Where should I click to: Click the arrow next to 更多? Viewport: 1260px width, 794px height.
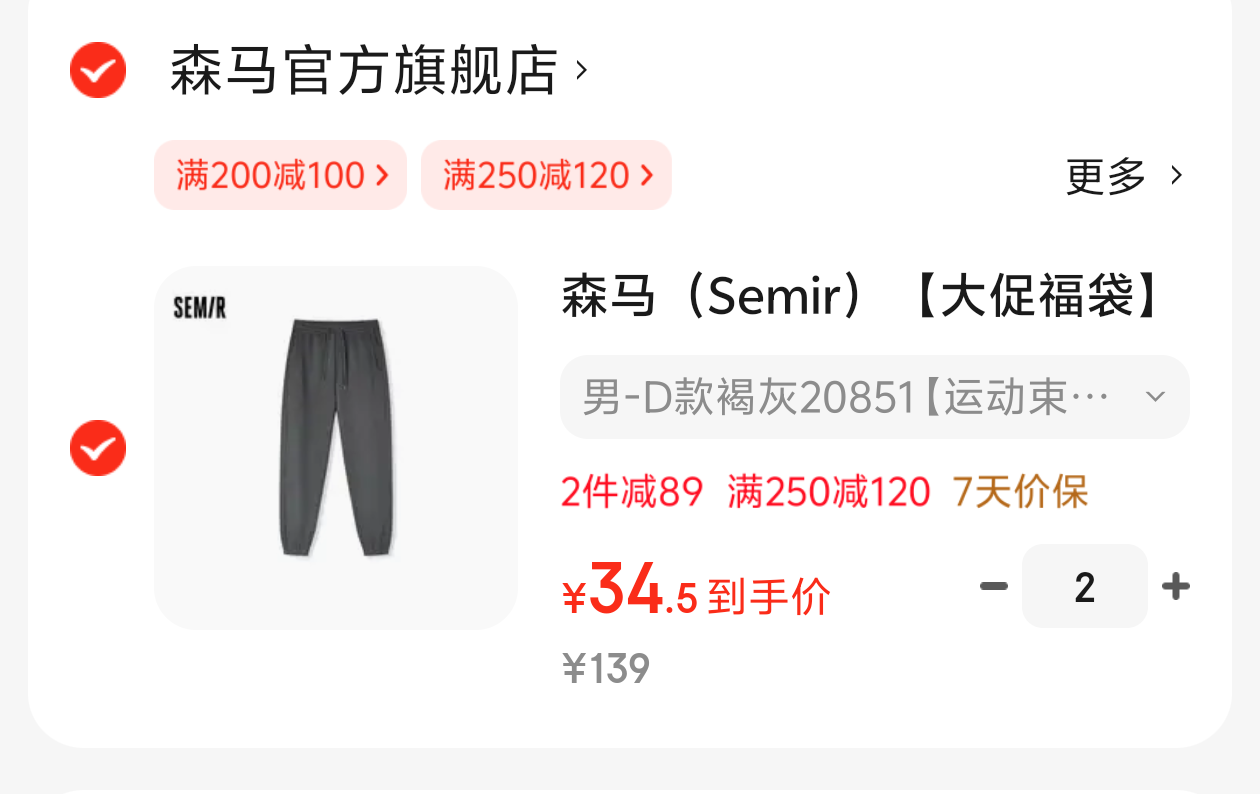(1176, 176)
